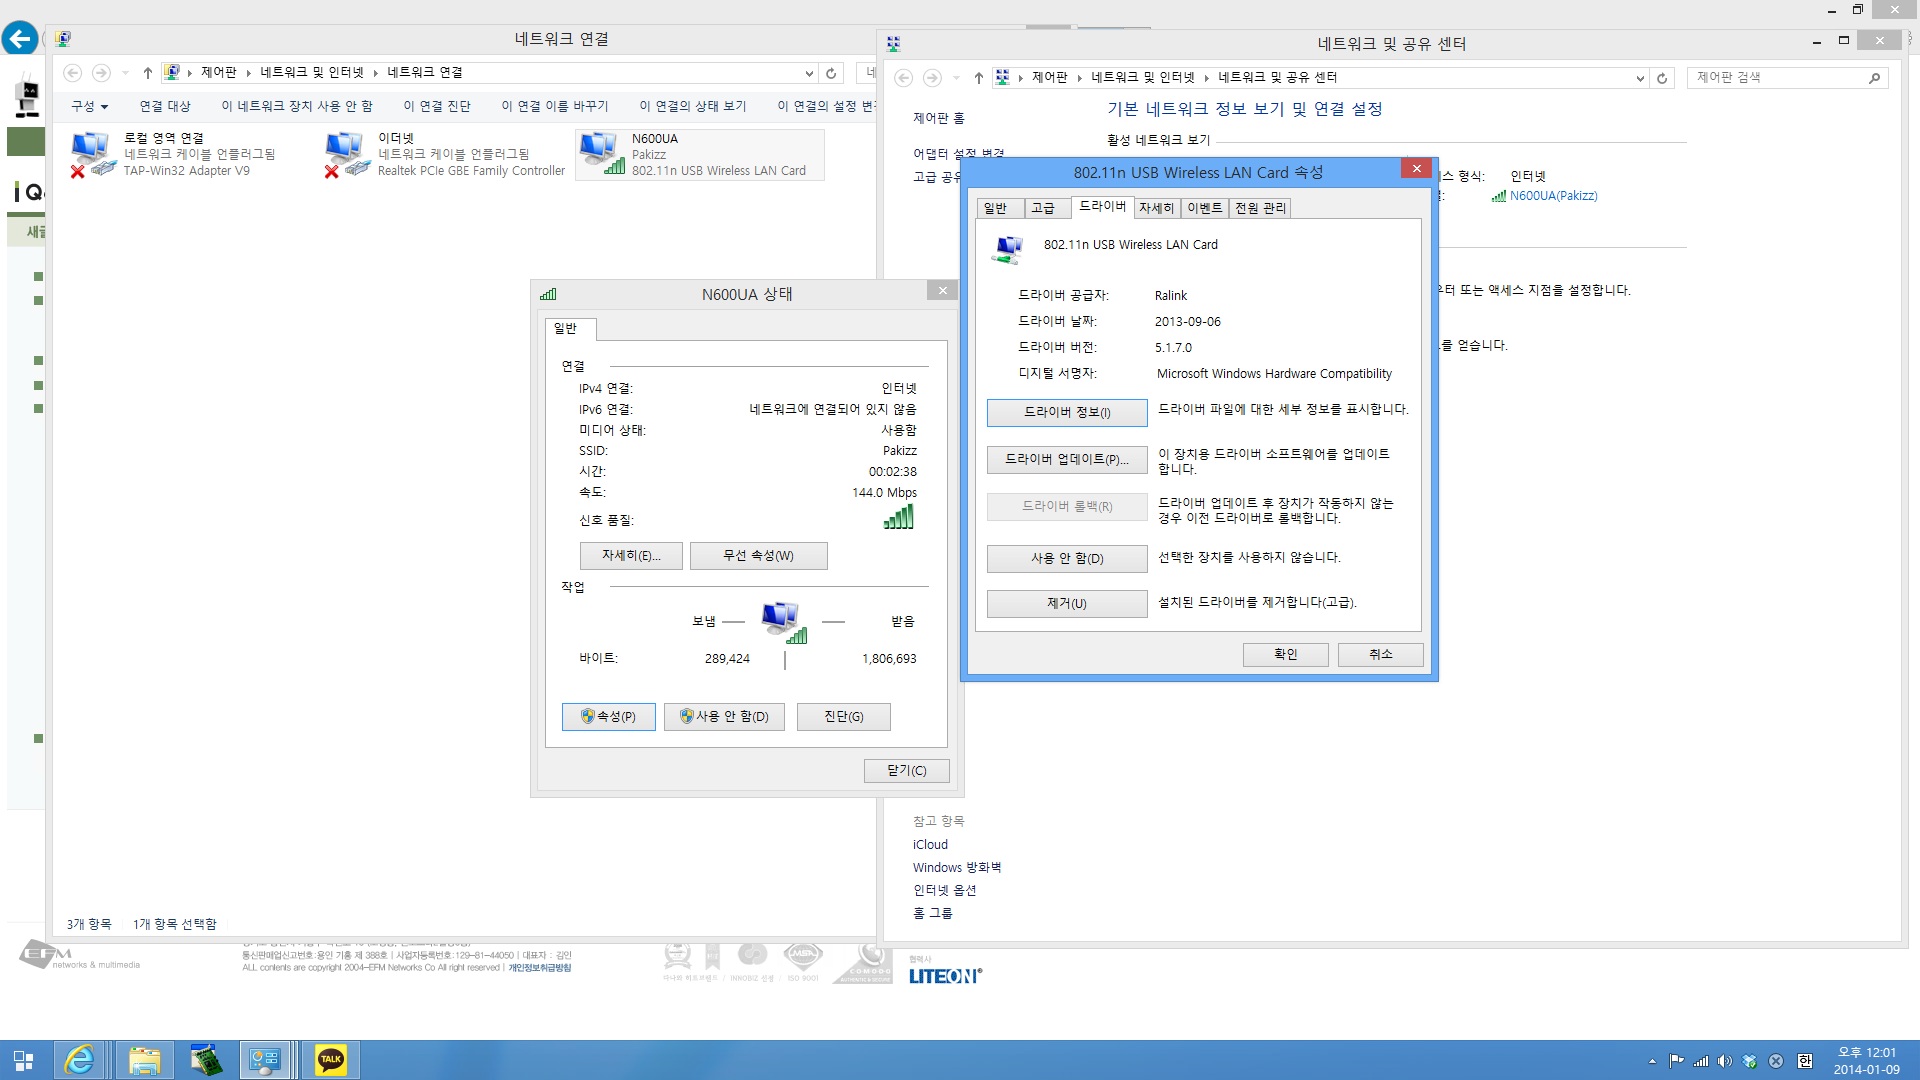Screen dimensions: 1920x1080
Task: Click the up arrow in 네트워크 및 공유 센터 window
Action: pos(979,78)
